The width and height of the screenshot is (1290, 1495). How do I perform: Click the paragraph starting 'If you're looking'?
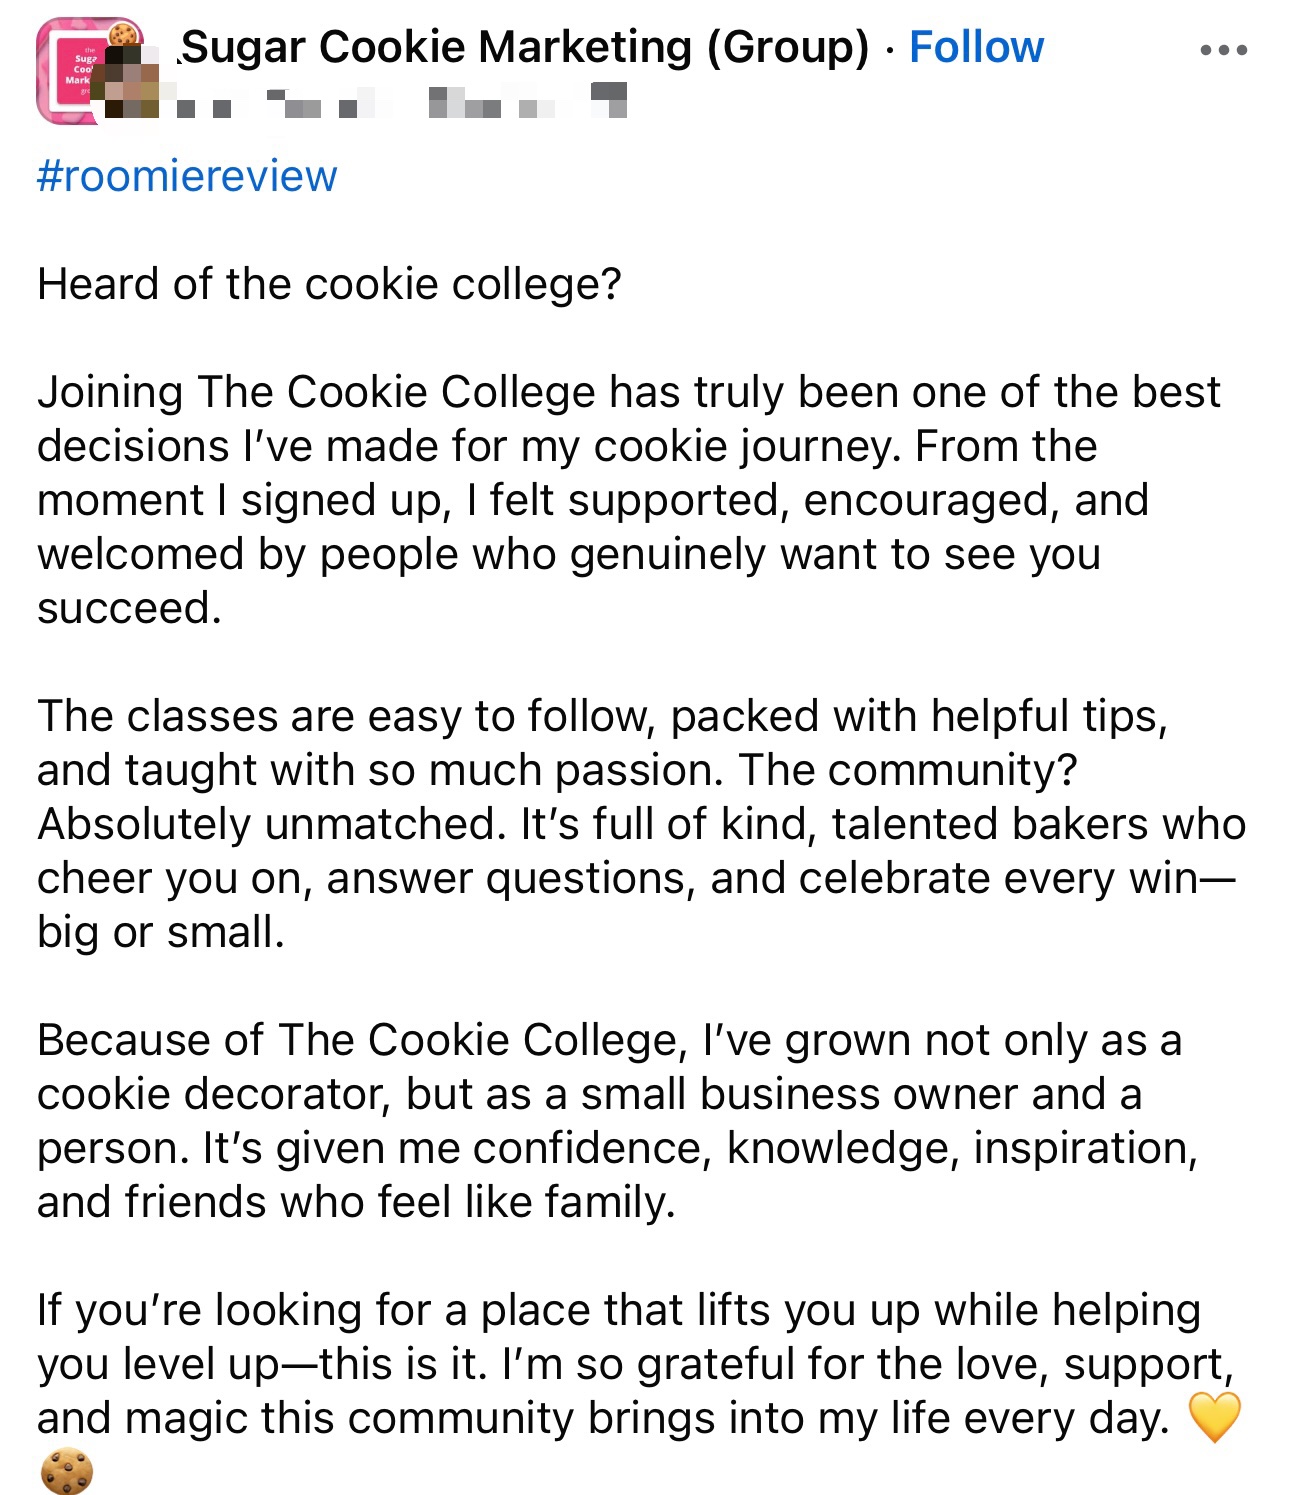pyautogui.click(x=620, y=1364)
